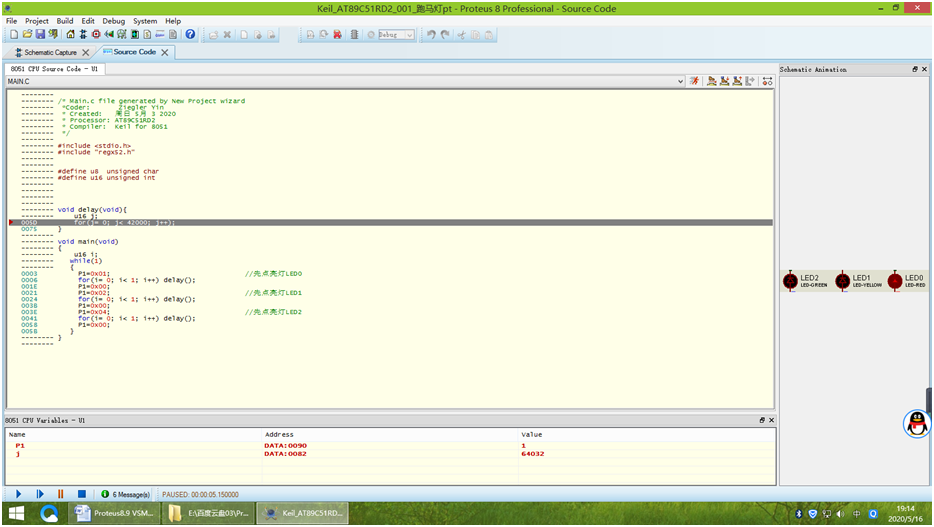Open the 3D Visualizer toolbar icon
The width and height of the screenshot is (934, 527).
tap(109, 35)
